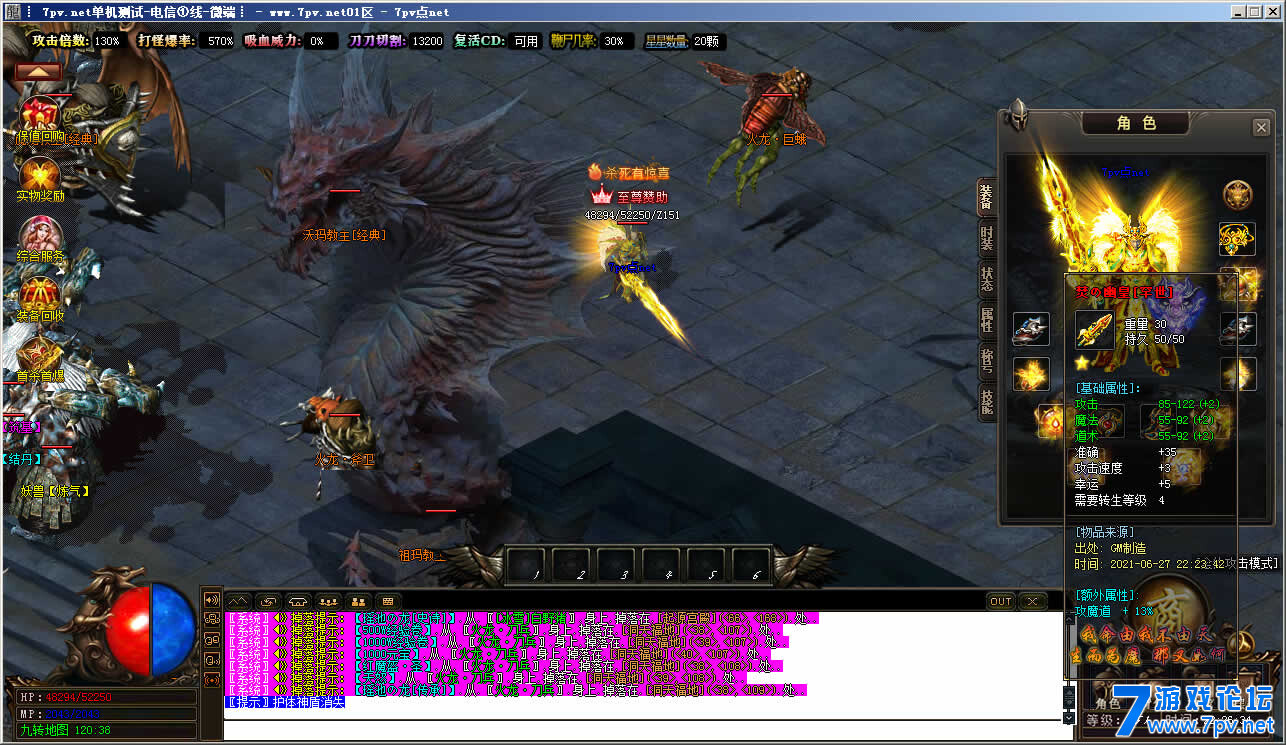Viewport: 1286px width, 745px height.
Task: Switch to the 属性 tab in character panel
Action: click(x=986, y=321)
